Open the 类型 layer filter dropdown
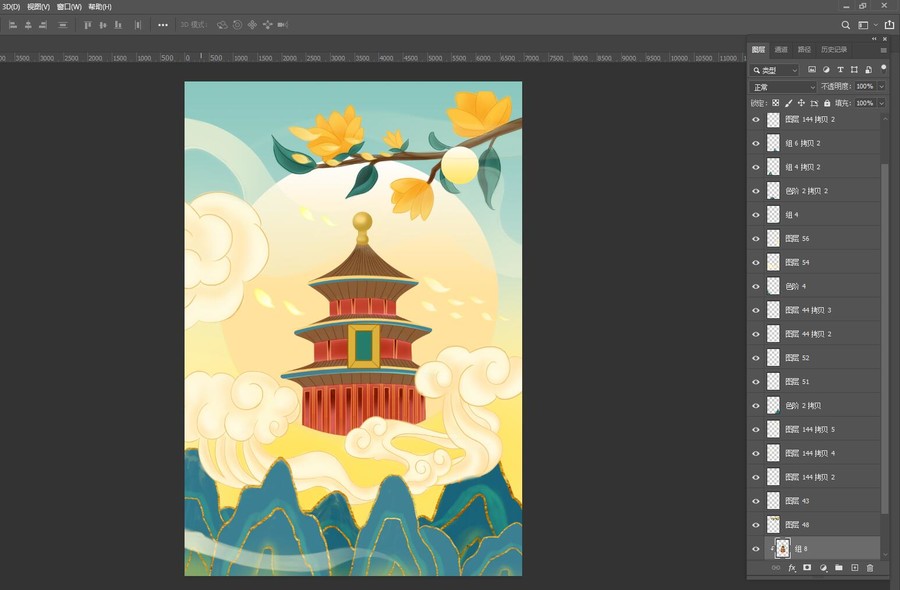 click(x=774, y=70)
